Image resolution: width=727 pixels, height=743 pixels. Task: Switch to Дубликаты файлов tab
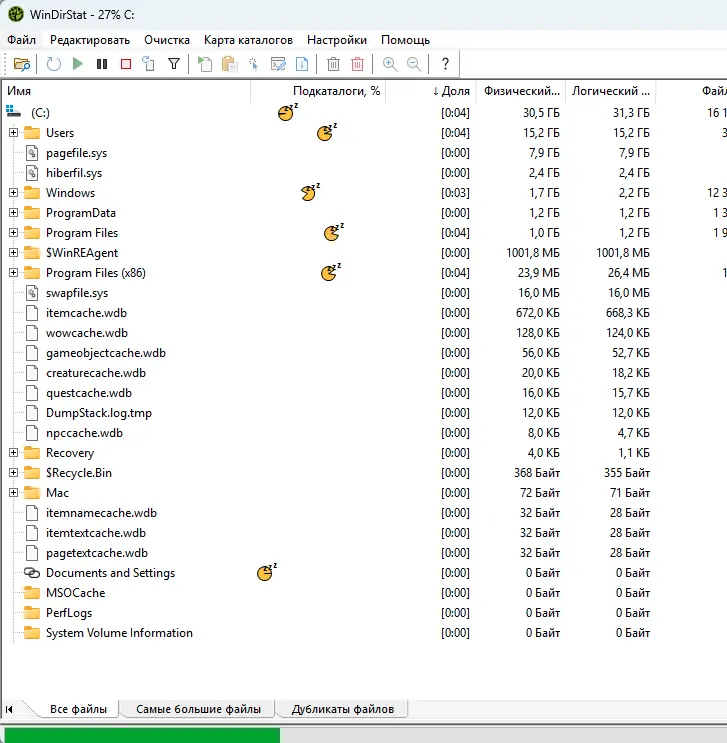tap(343, 709)
